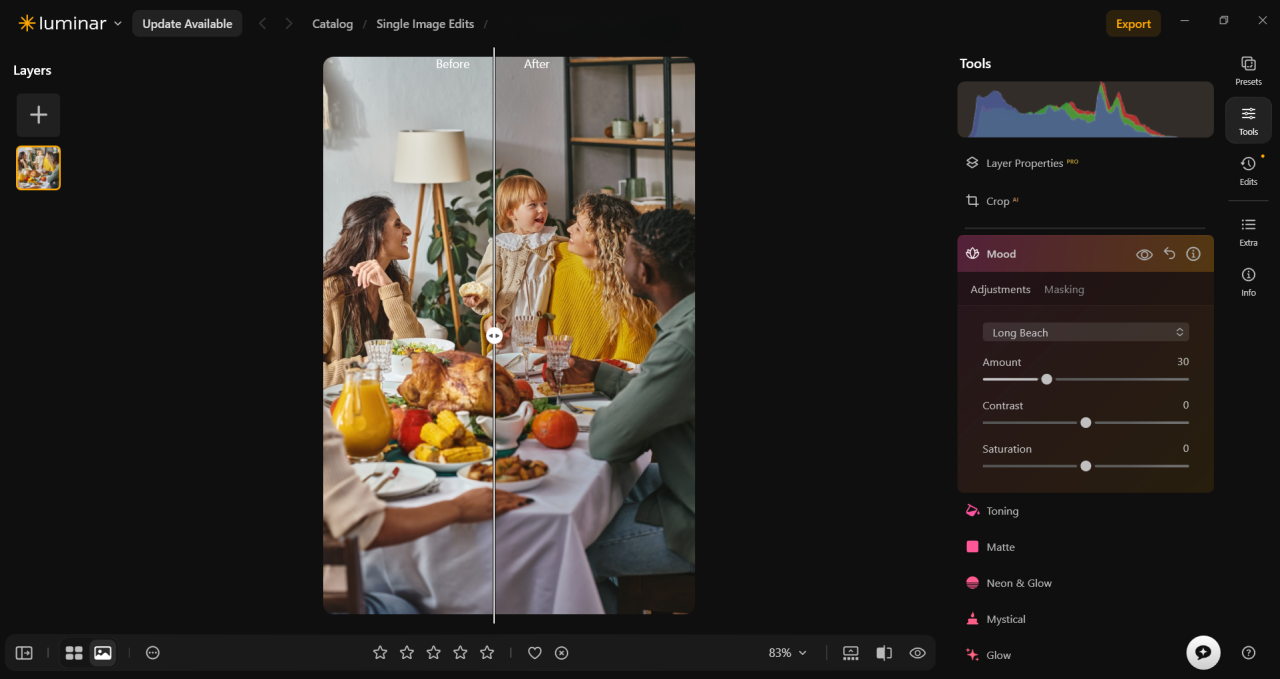Click the before/after divider handle
Screen dimensions: 1280x679
(494, 336)
